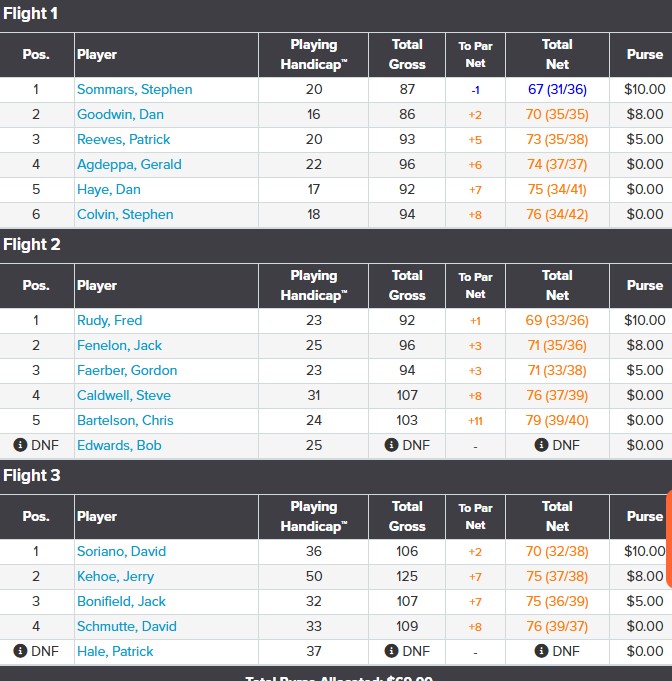Click DNF info icon in Hale's Total Gross cell
Screen dimensions: 672x681
391,651
